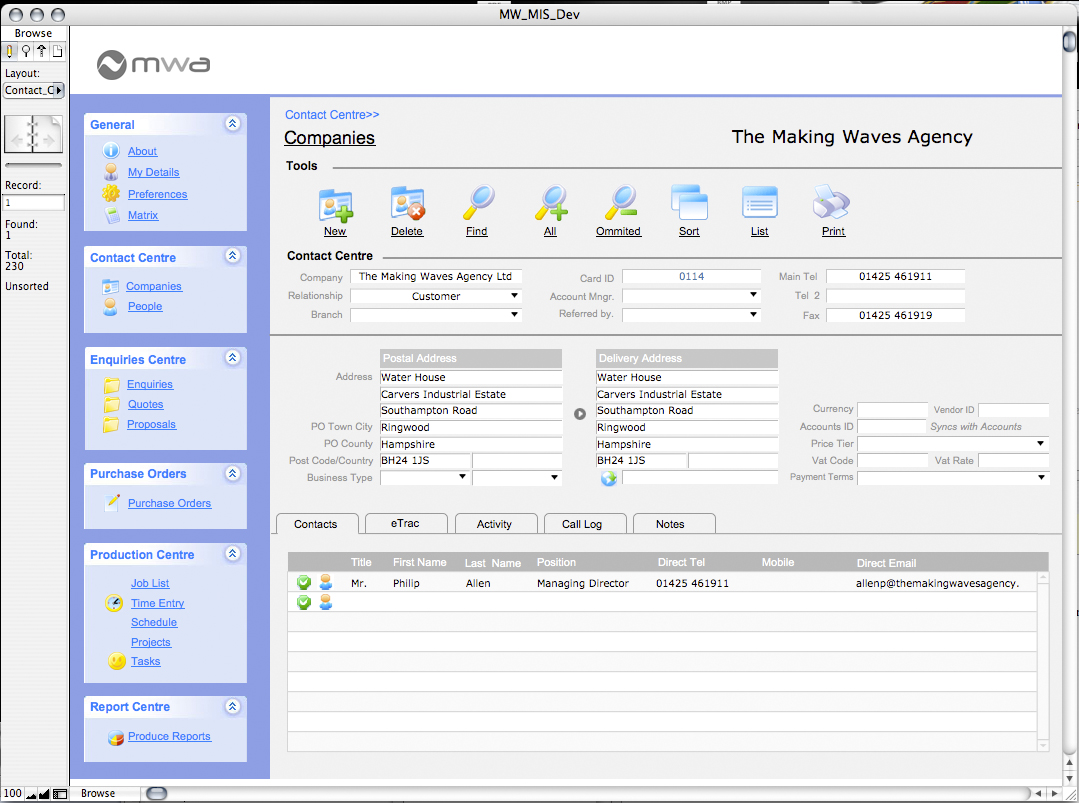Viewport: 1079px width, 803px height.
Task: Click the folder icon beside Proposals
Action: point(111,425)
